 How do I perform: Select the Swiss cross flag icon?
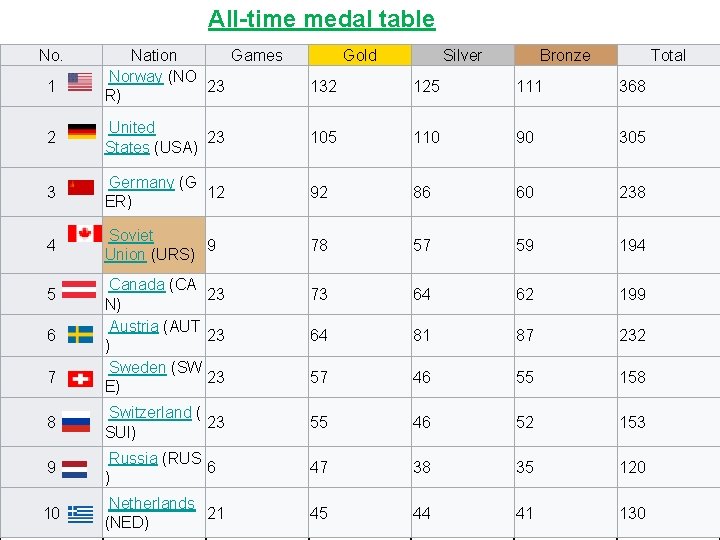(79, 378)
